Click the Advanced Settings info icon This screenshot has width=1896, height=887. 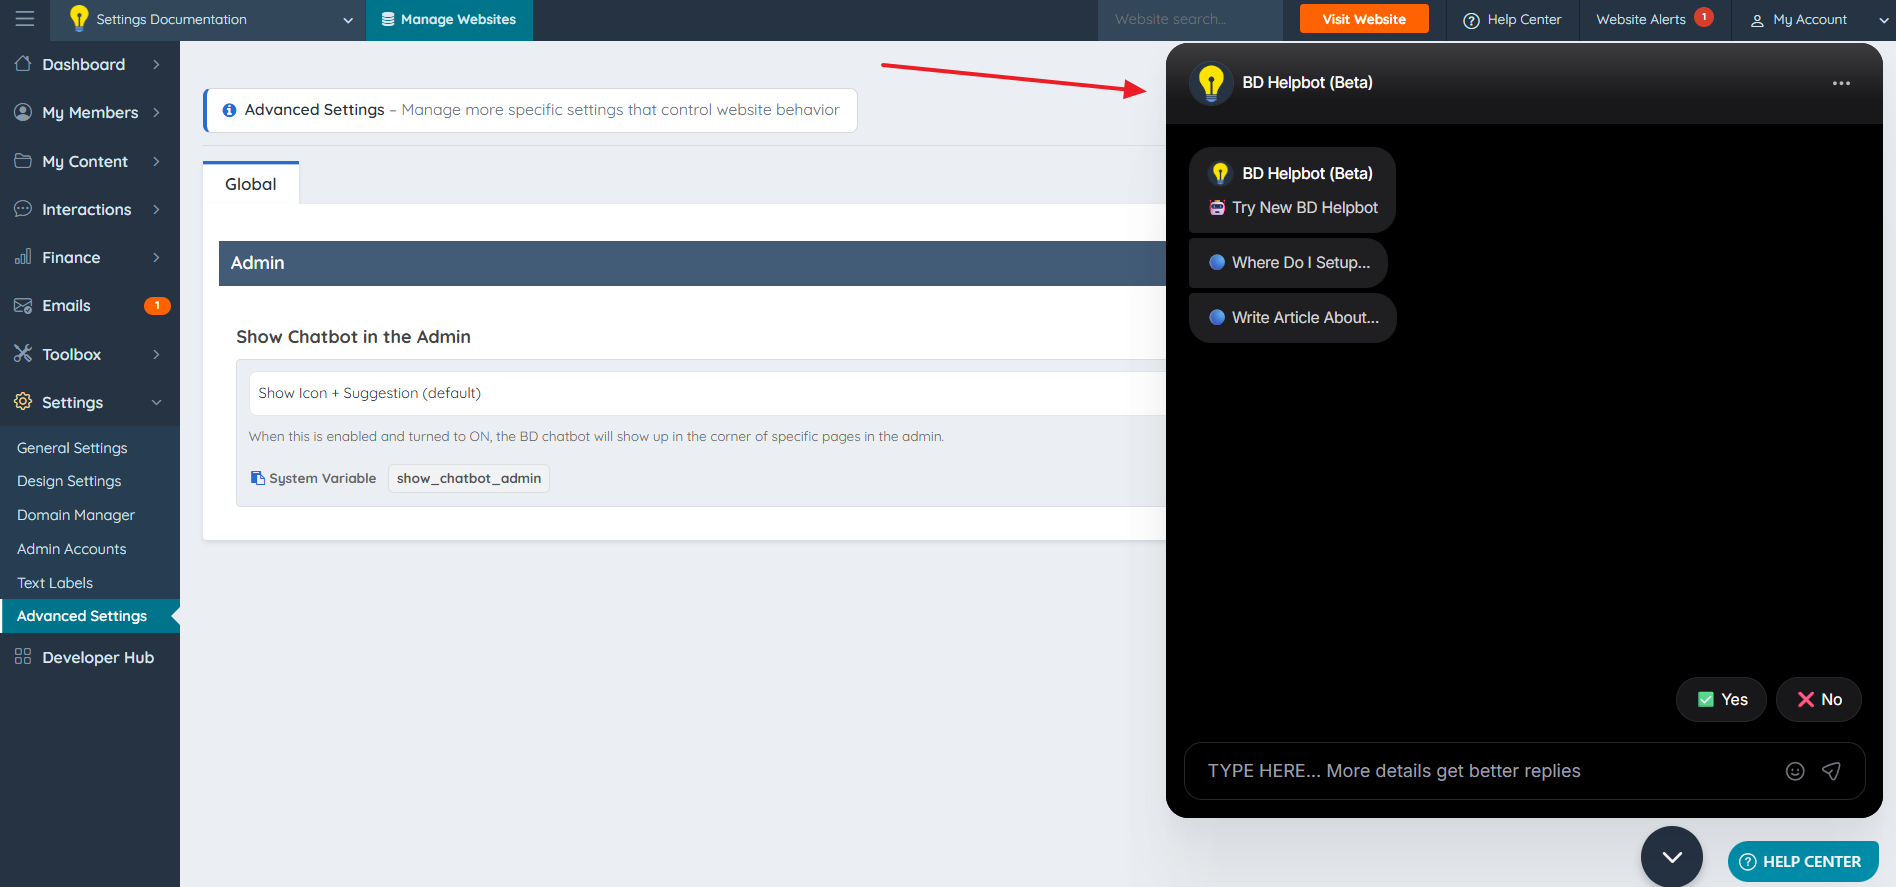click(x=229, y=110)
